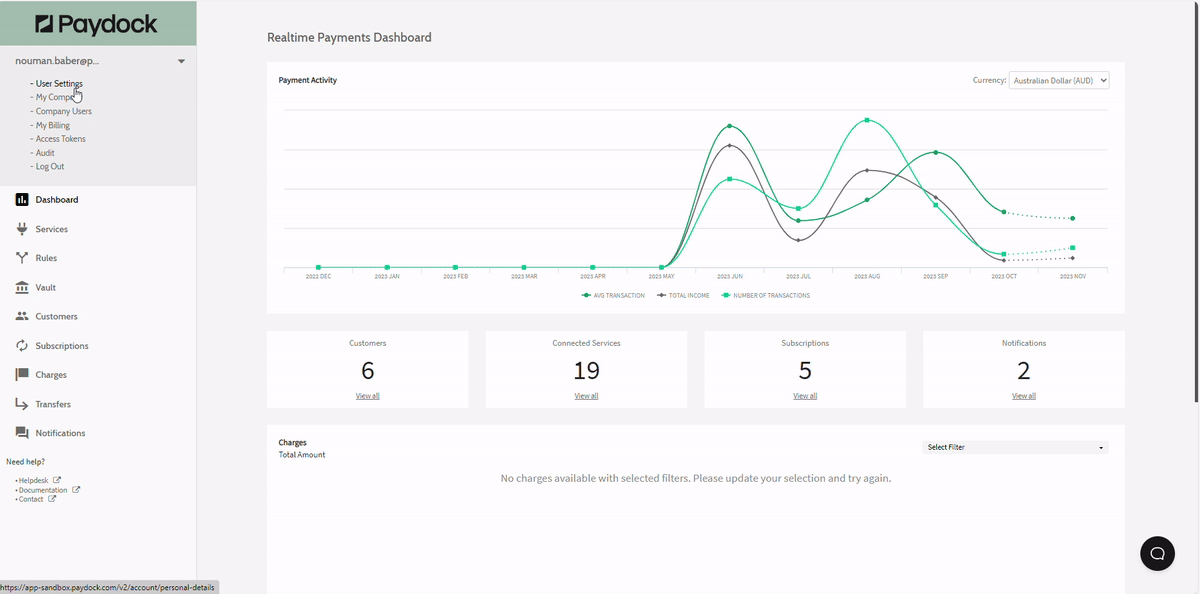Click the Services plug icon
The width and height of the screenshot is (1200, 594).
pos(22,229)
